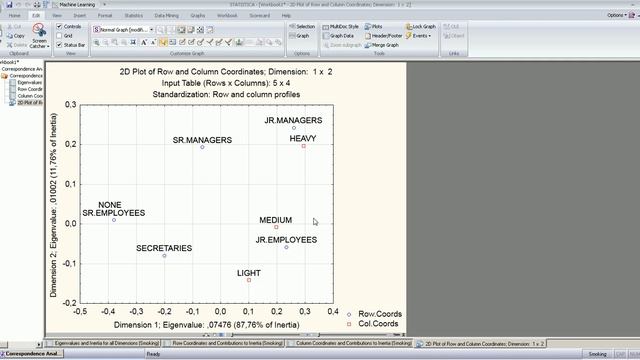
Task: Expand the Screen Catcher dropdown arrow
Action: click(48, 47)
